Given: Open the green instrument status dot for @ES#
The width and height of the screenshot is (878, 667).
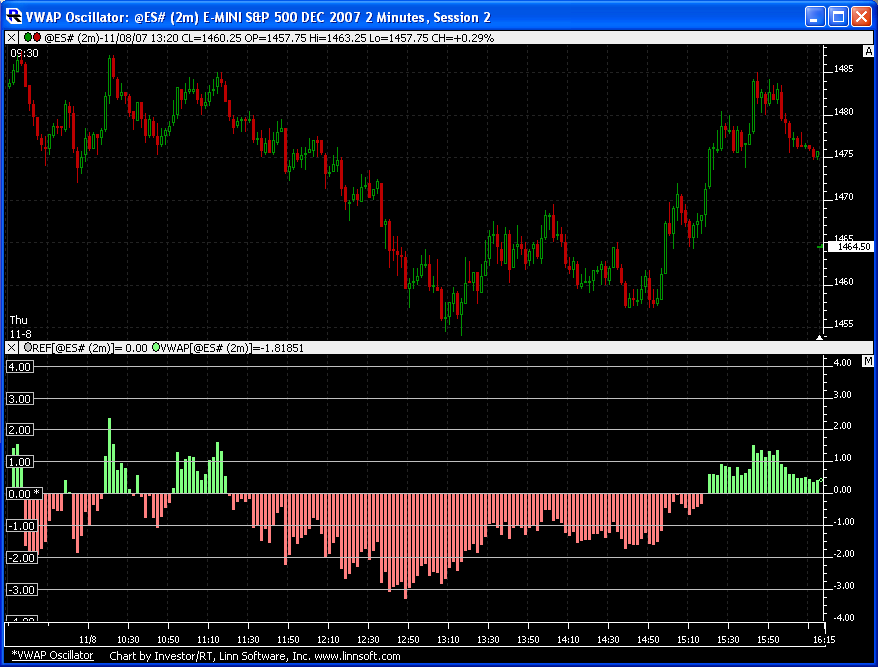Looking at the screenshot, I should 27,38.
